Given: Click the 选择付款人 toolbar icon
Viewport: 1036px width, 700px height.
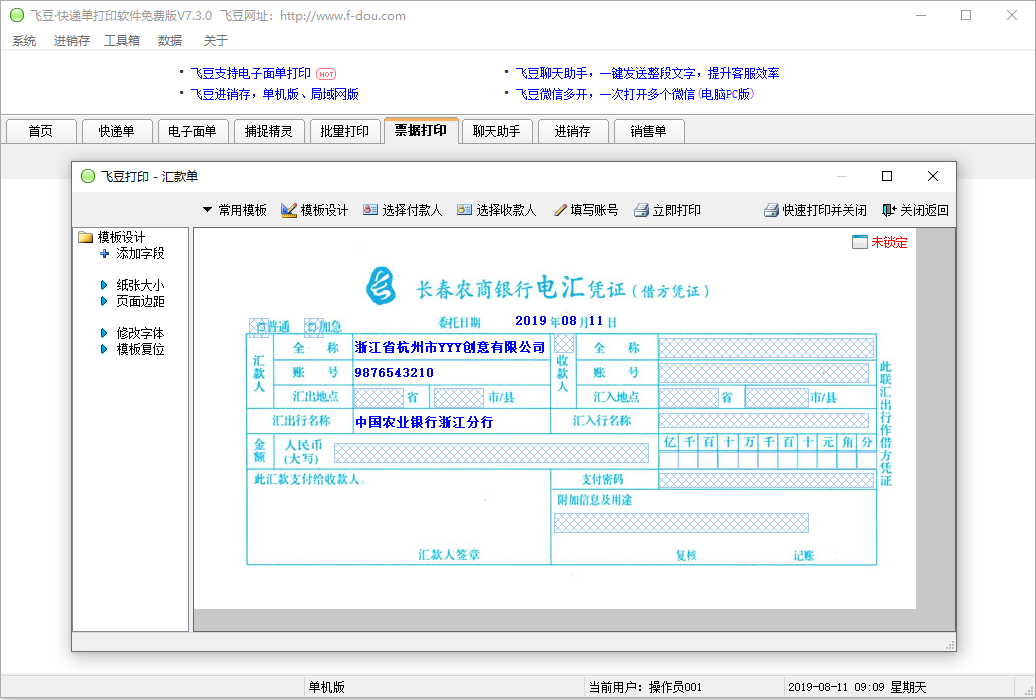Looking at the screenshot, I should [x=370, y=210].
